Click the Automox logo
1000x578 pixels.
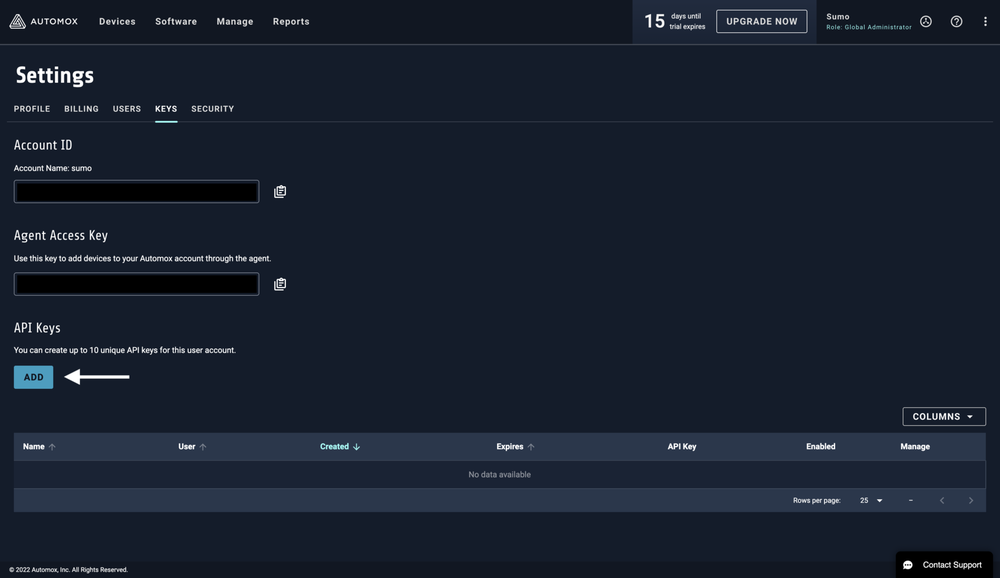(47, 21)
